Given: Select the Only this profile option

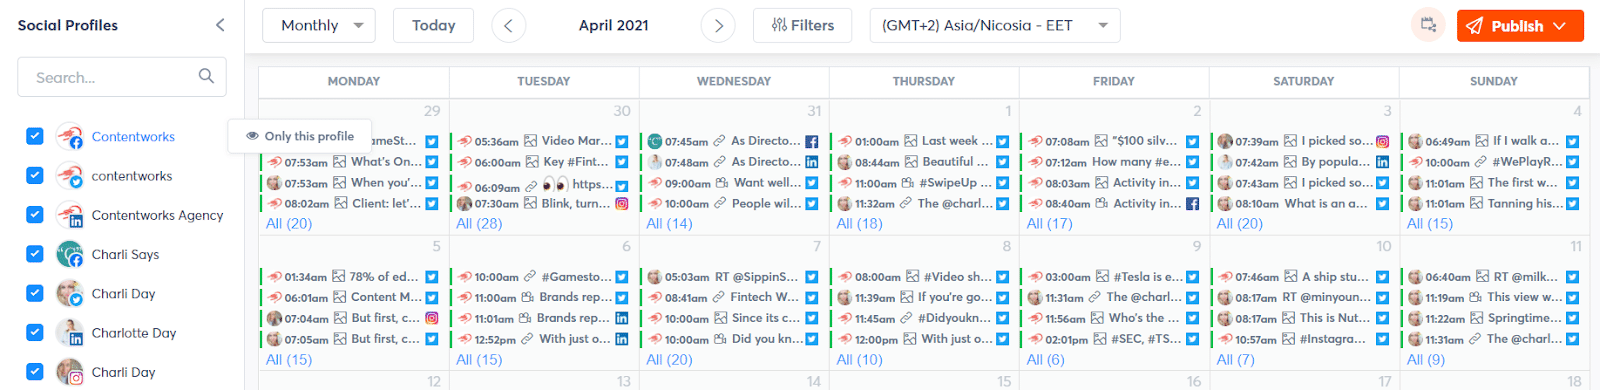Looking at the screenshot, I should pyautogui.click(x=300, y=136).
